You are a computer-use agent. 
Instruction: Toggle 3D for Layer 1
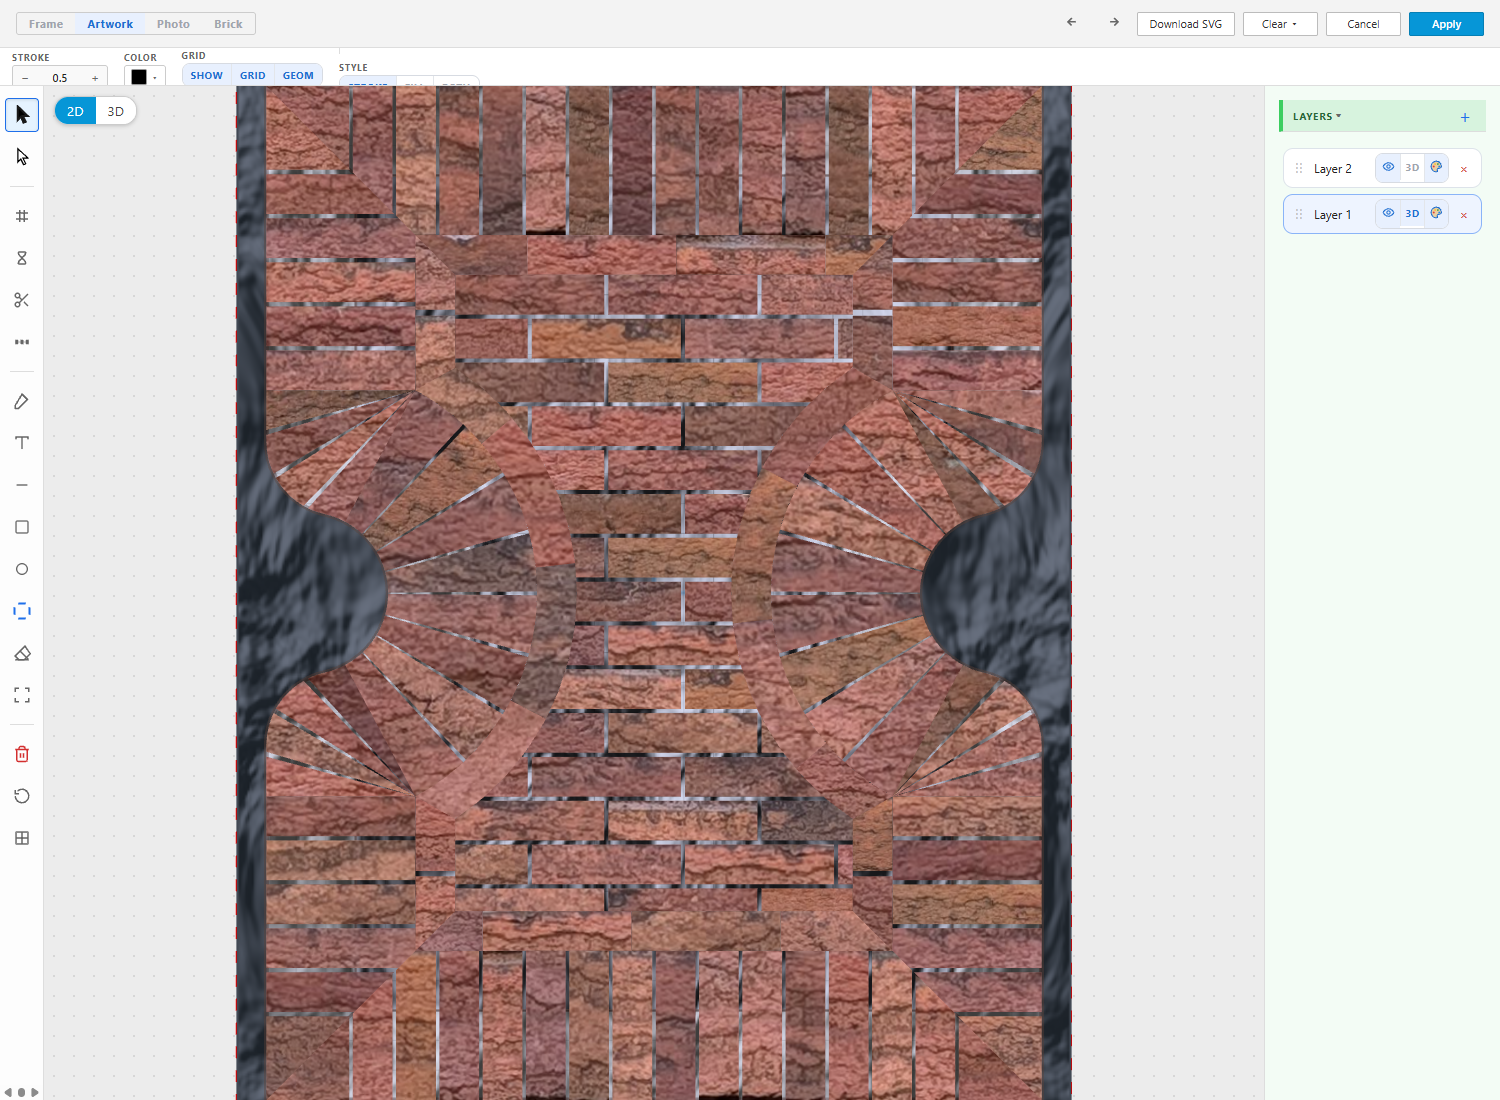1412,214
